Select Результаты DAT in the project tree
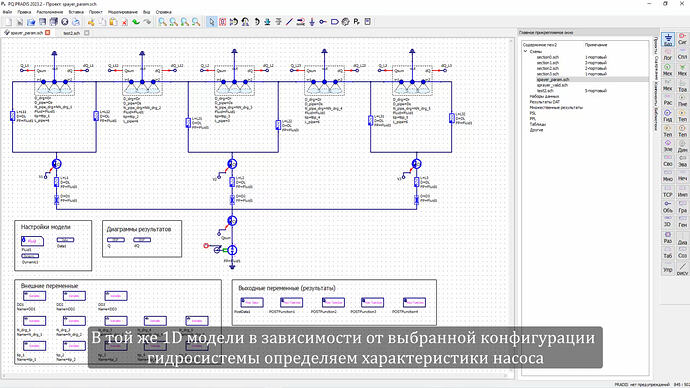690x388 pixels. coord(544,102)
